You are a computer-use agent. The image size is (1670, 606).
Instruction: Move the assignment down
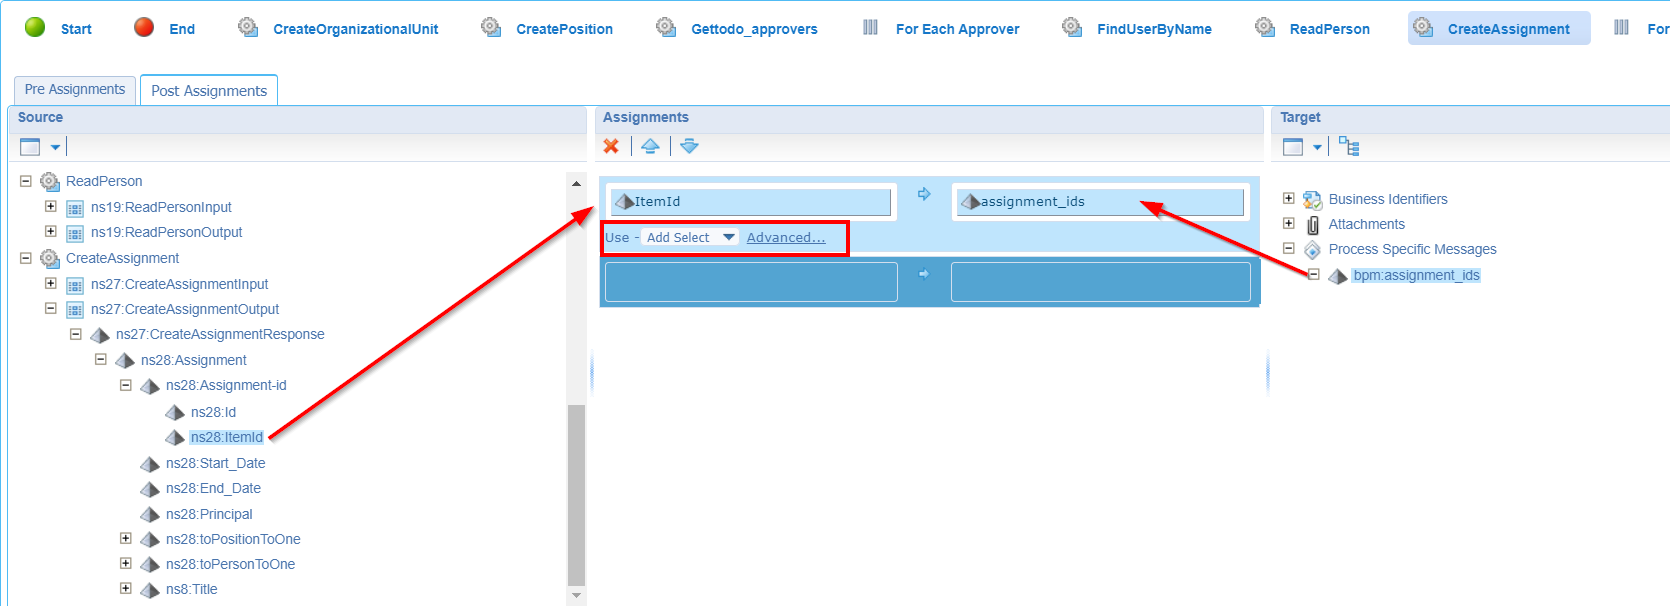coord(689,146)
